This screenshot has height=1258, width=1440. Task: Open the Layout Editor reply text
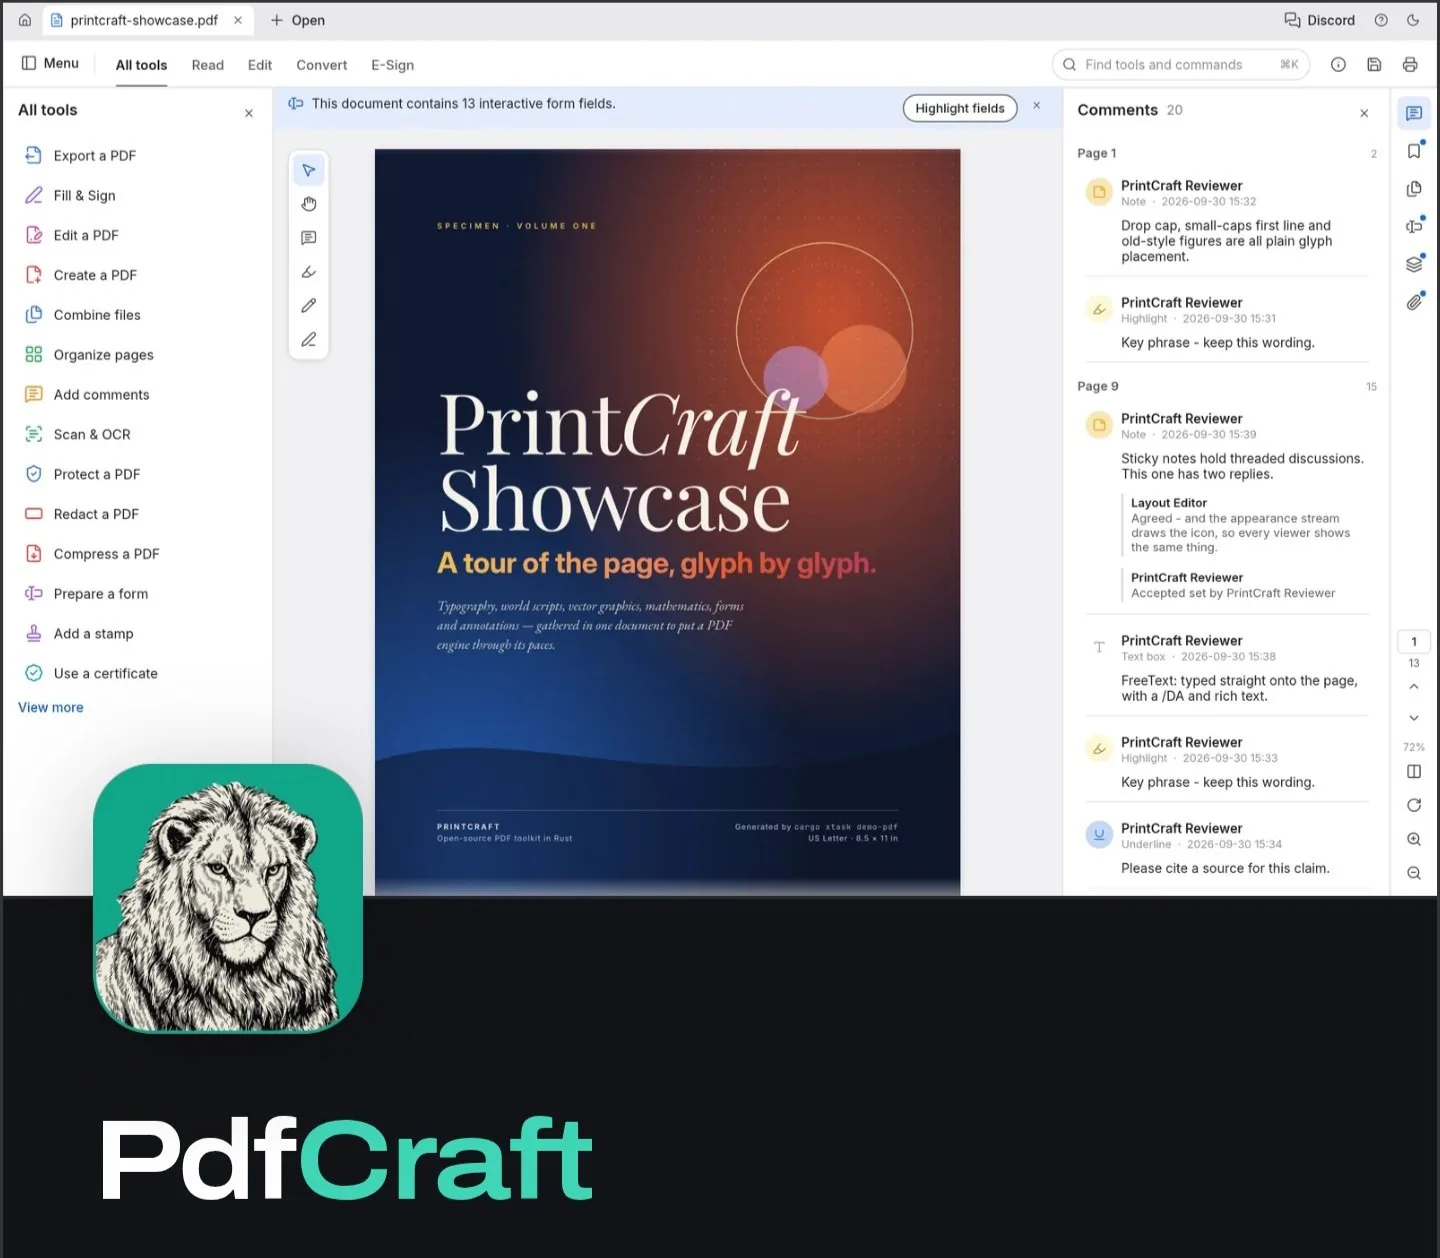1240,533
